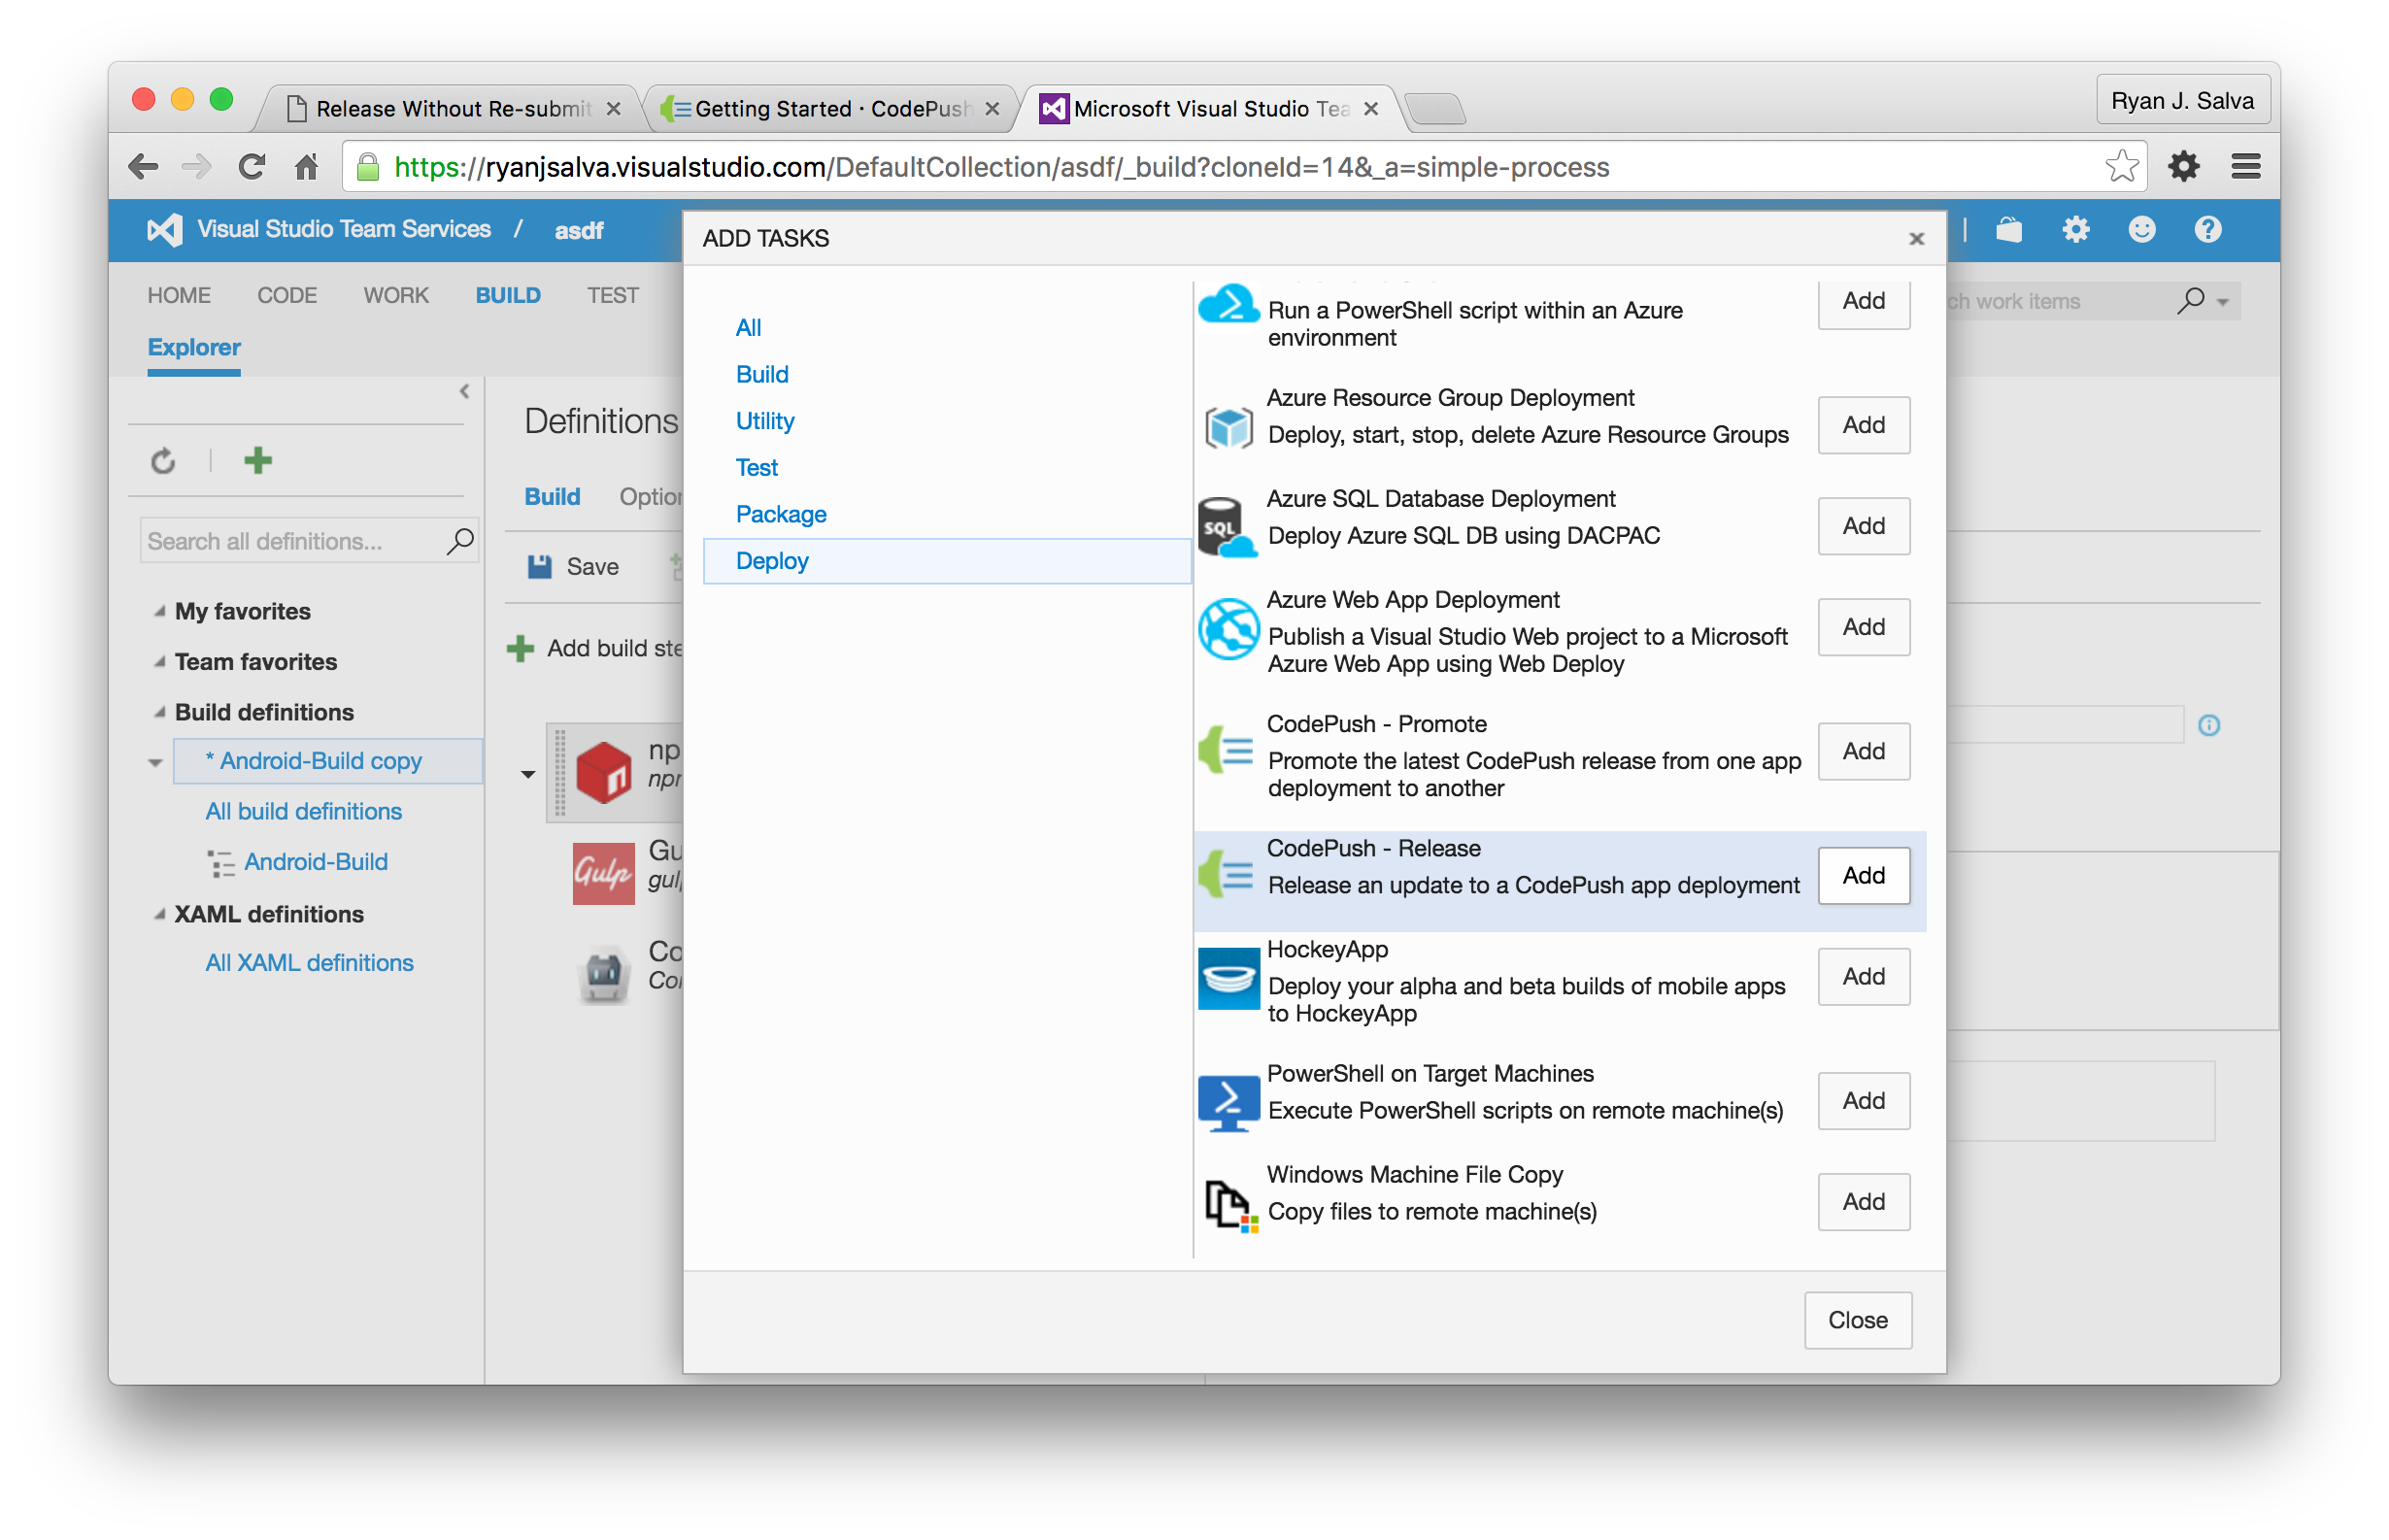Viewport: 2389px width, 1540px height.
Task: Click the help question mark icon
Action: pyautogui.click(x=2207, y=230)
